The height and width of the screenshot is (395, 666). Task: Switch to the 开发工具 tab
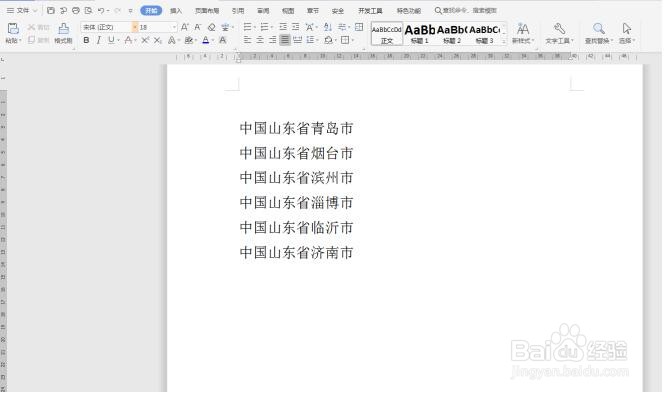tap(370, 11)
